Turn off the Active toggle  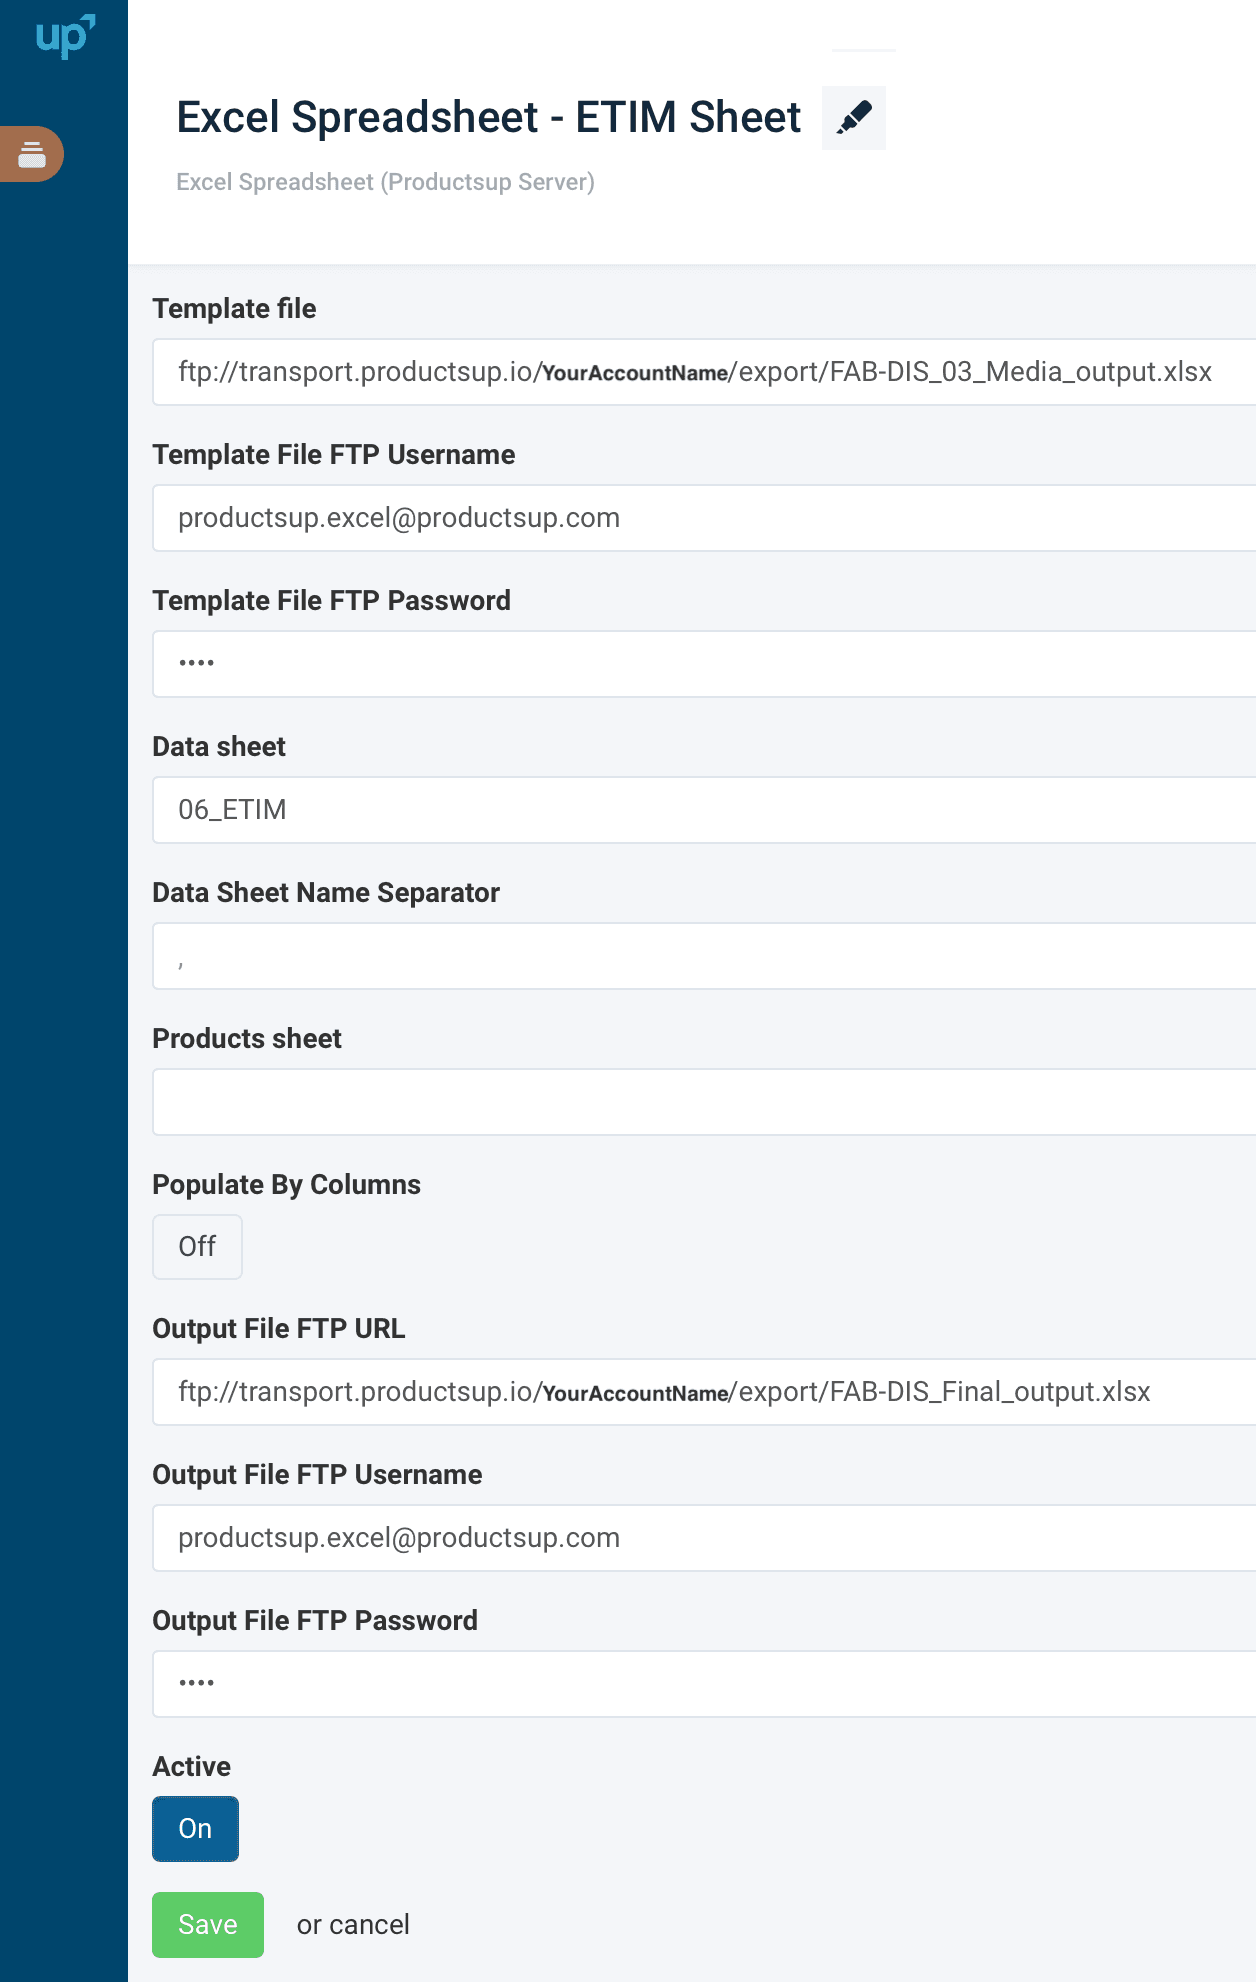195,1829
